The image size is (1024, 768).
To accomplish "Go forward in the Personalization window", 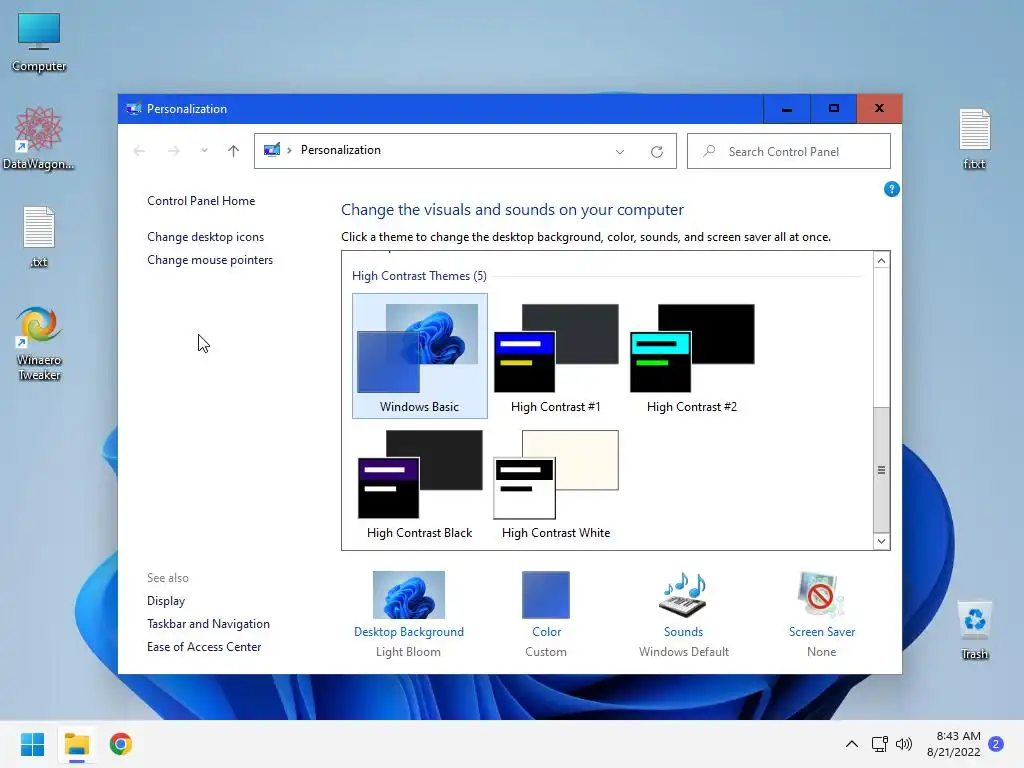I will coord(174,151).
